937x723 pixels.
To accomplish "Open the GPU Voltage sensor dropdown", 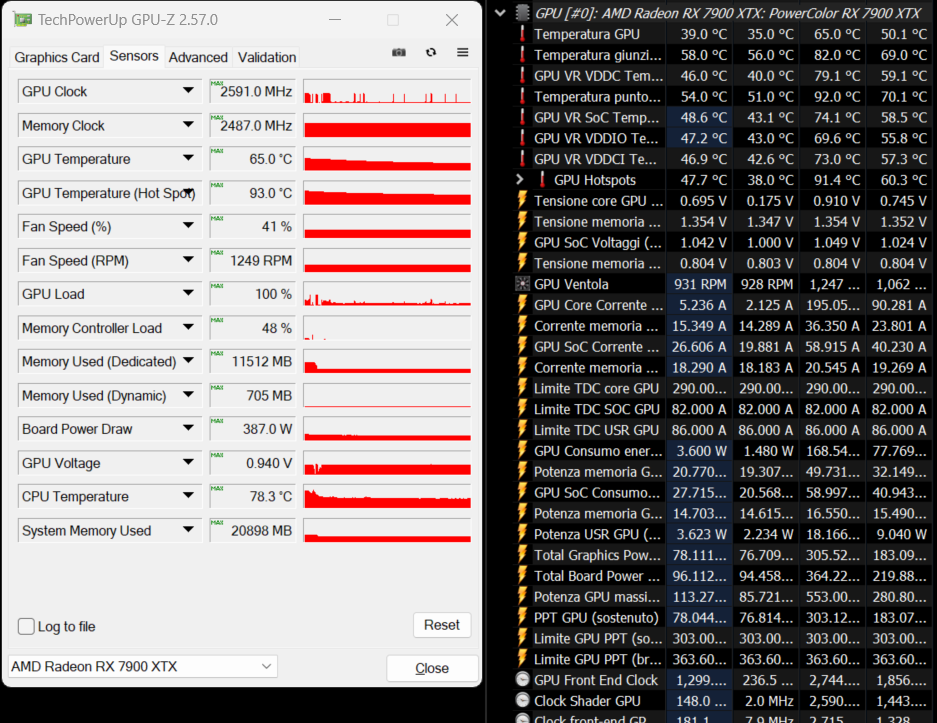I will [188, 462].
